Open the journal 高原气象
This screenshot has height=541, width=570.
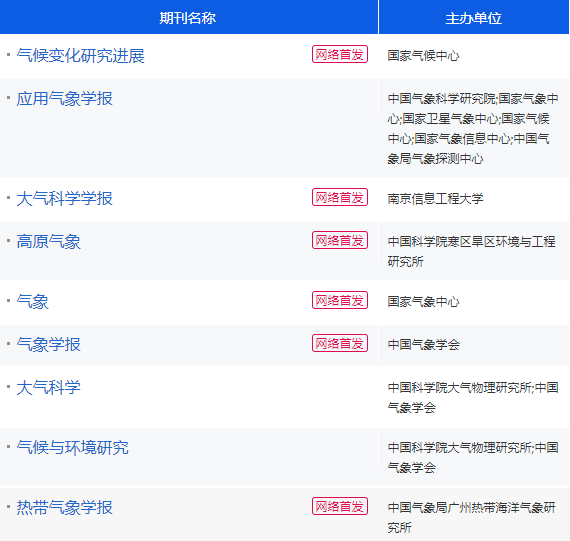tap(48, 242)
